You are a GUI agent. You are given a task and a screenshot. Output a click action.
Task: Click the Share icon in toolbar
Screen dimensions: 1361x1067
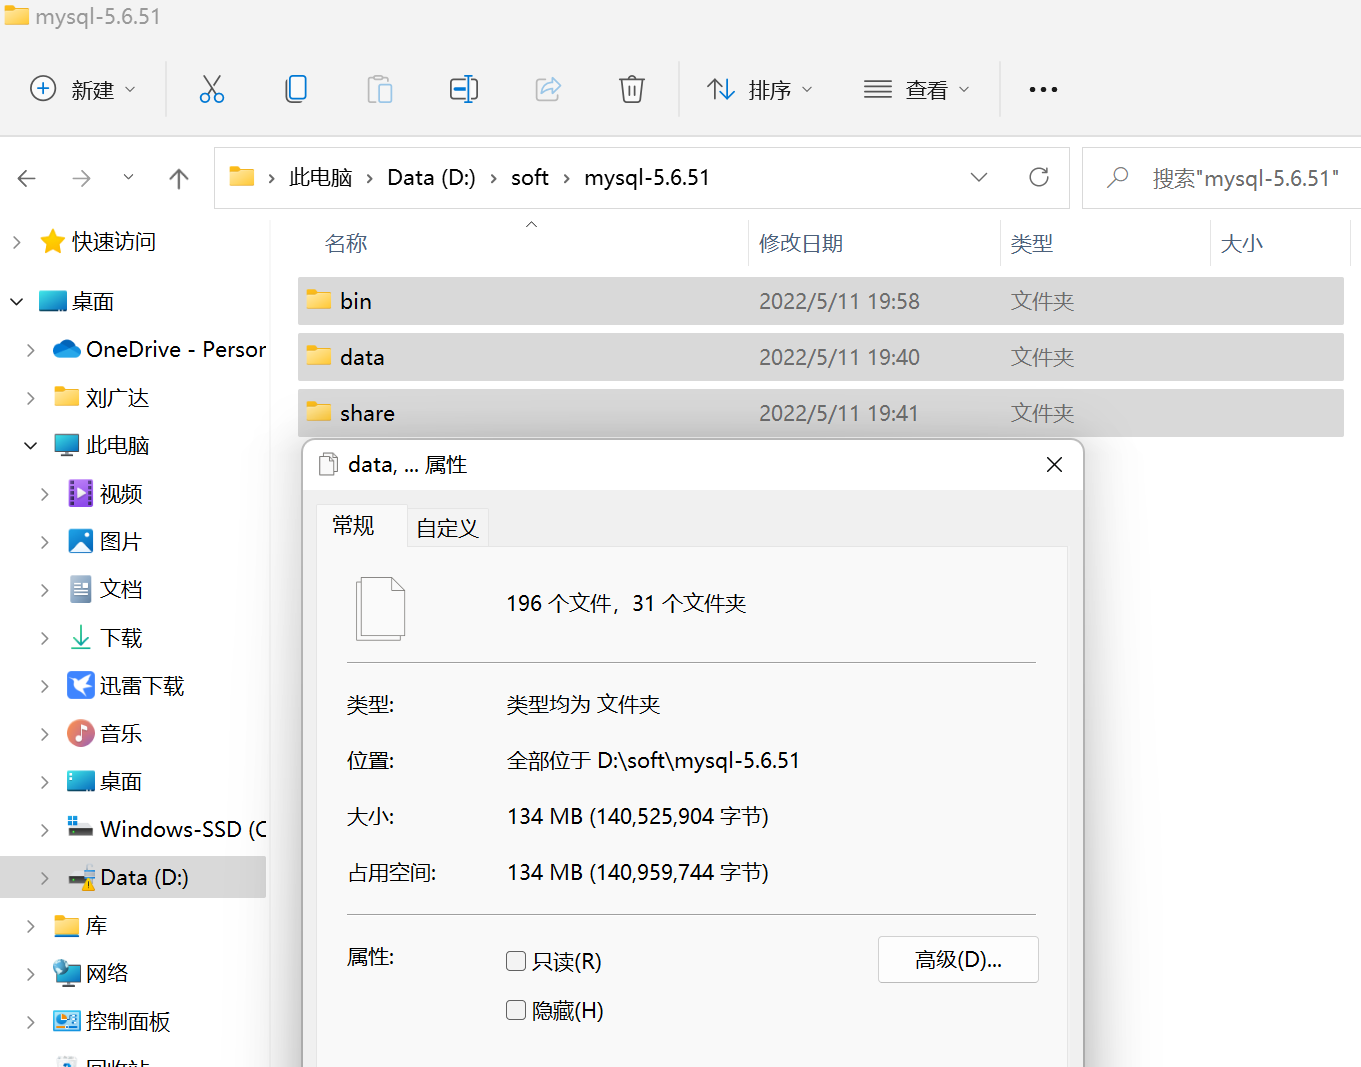click(x=548, y=89)
